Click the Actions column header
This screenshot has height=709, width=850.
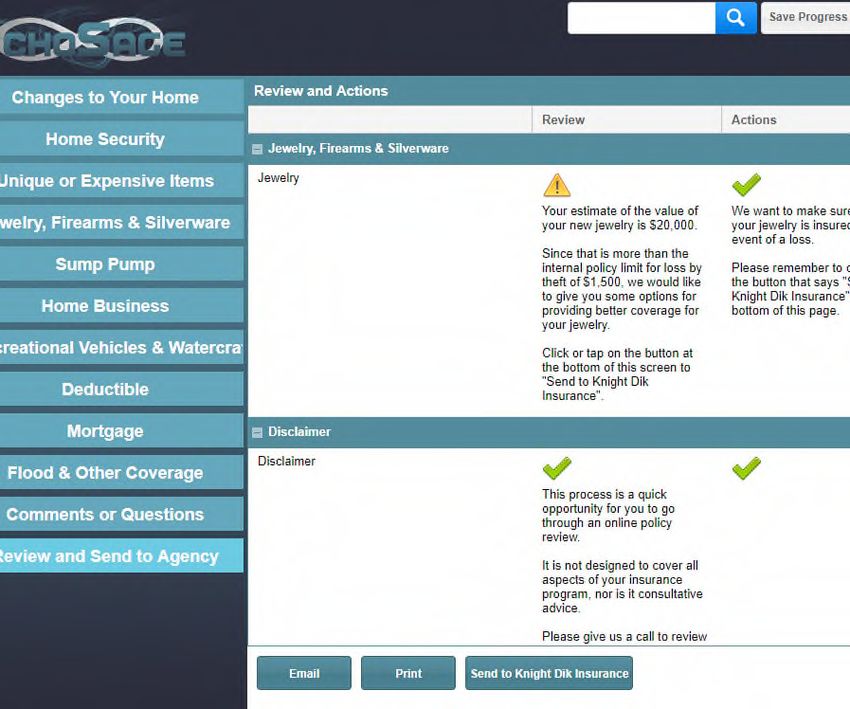785,120
